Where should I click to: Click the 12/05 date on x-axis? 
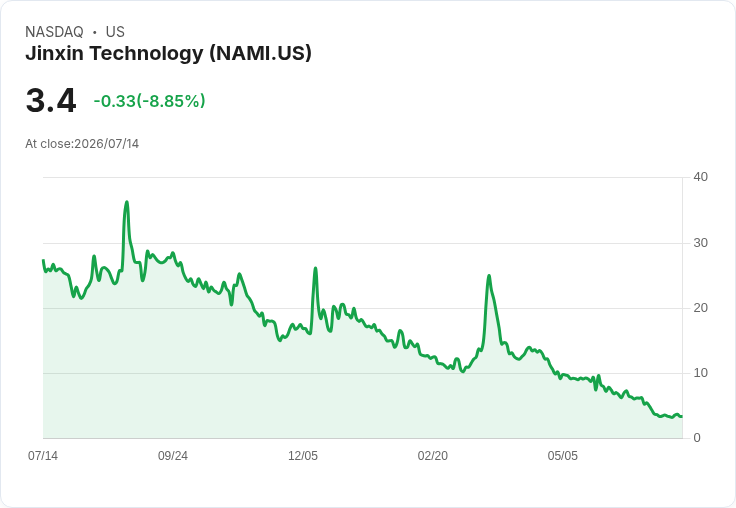coord(303,455)
